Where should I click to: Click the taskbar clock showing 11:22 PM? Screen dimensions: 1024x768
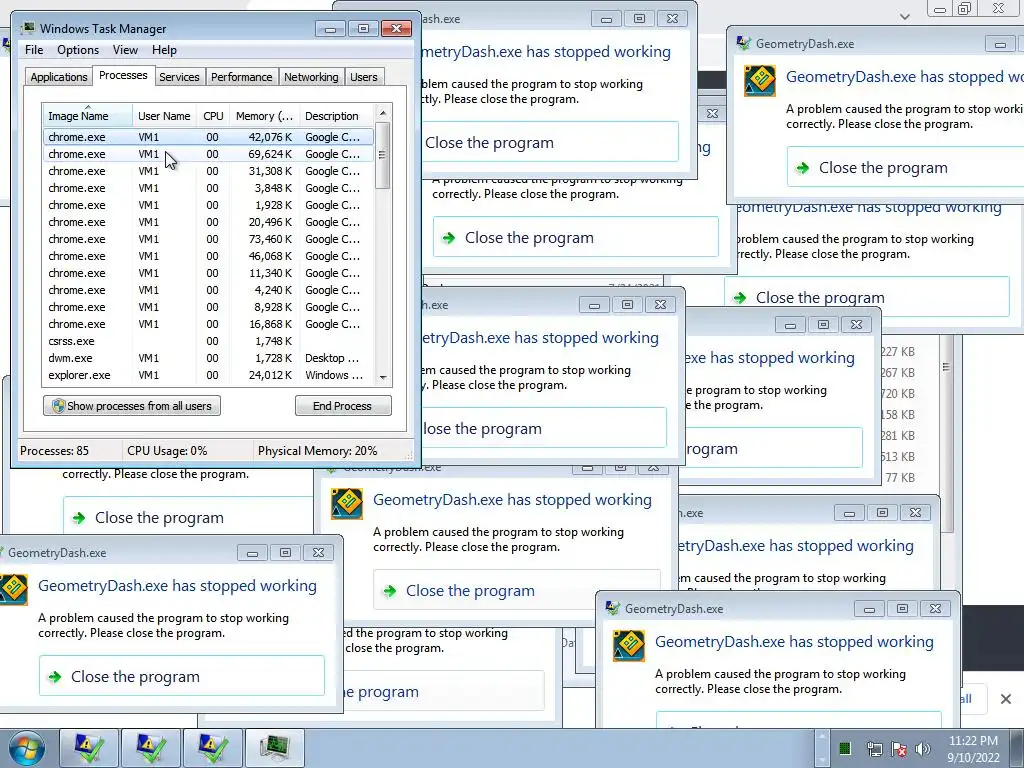tap(973, 748)
